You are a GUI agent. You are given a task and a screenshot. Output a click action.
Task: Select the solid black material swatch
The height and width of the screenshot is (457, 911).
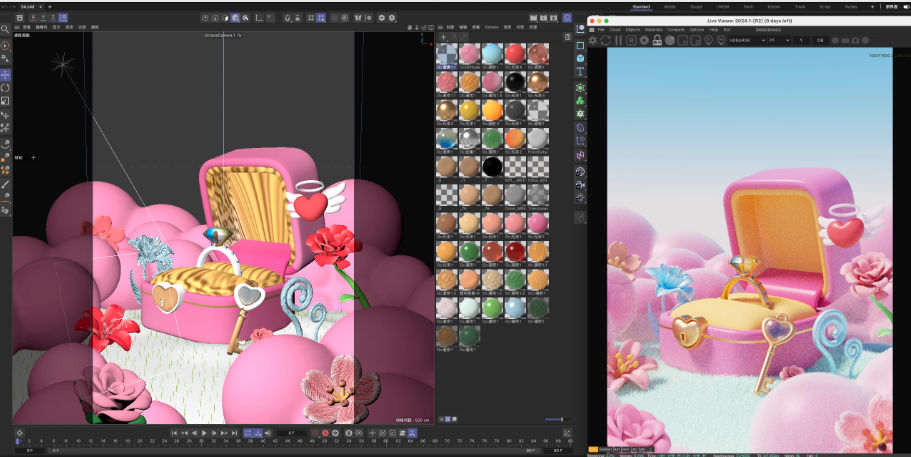point(490,167)
